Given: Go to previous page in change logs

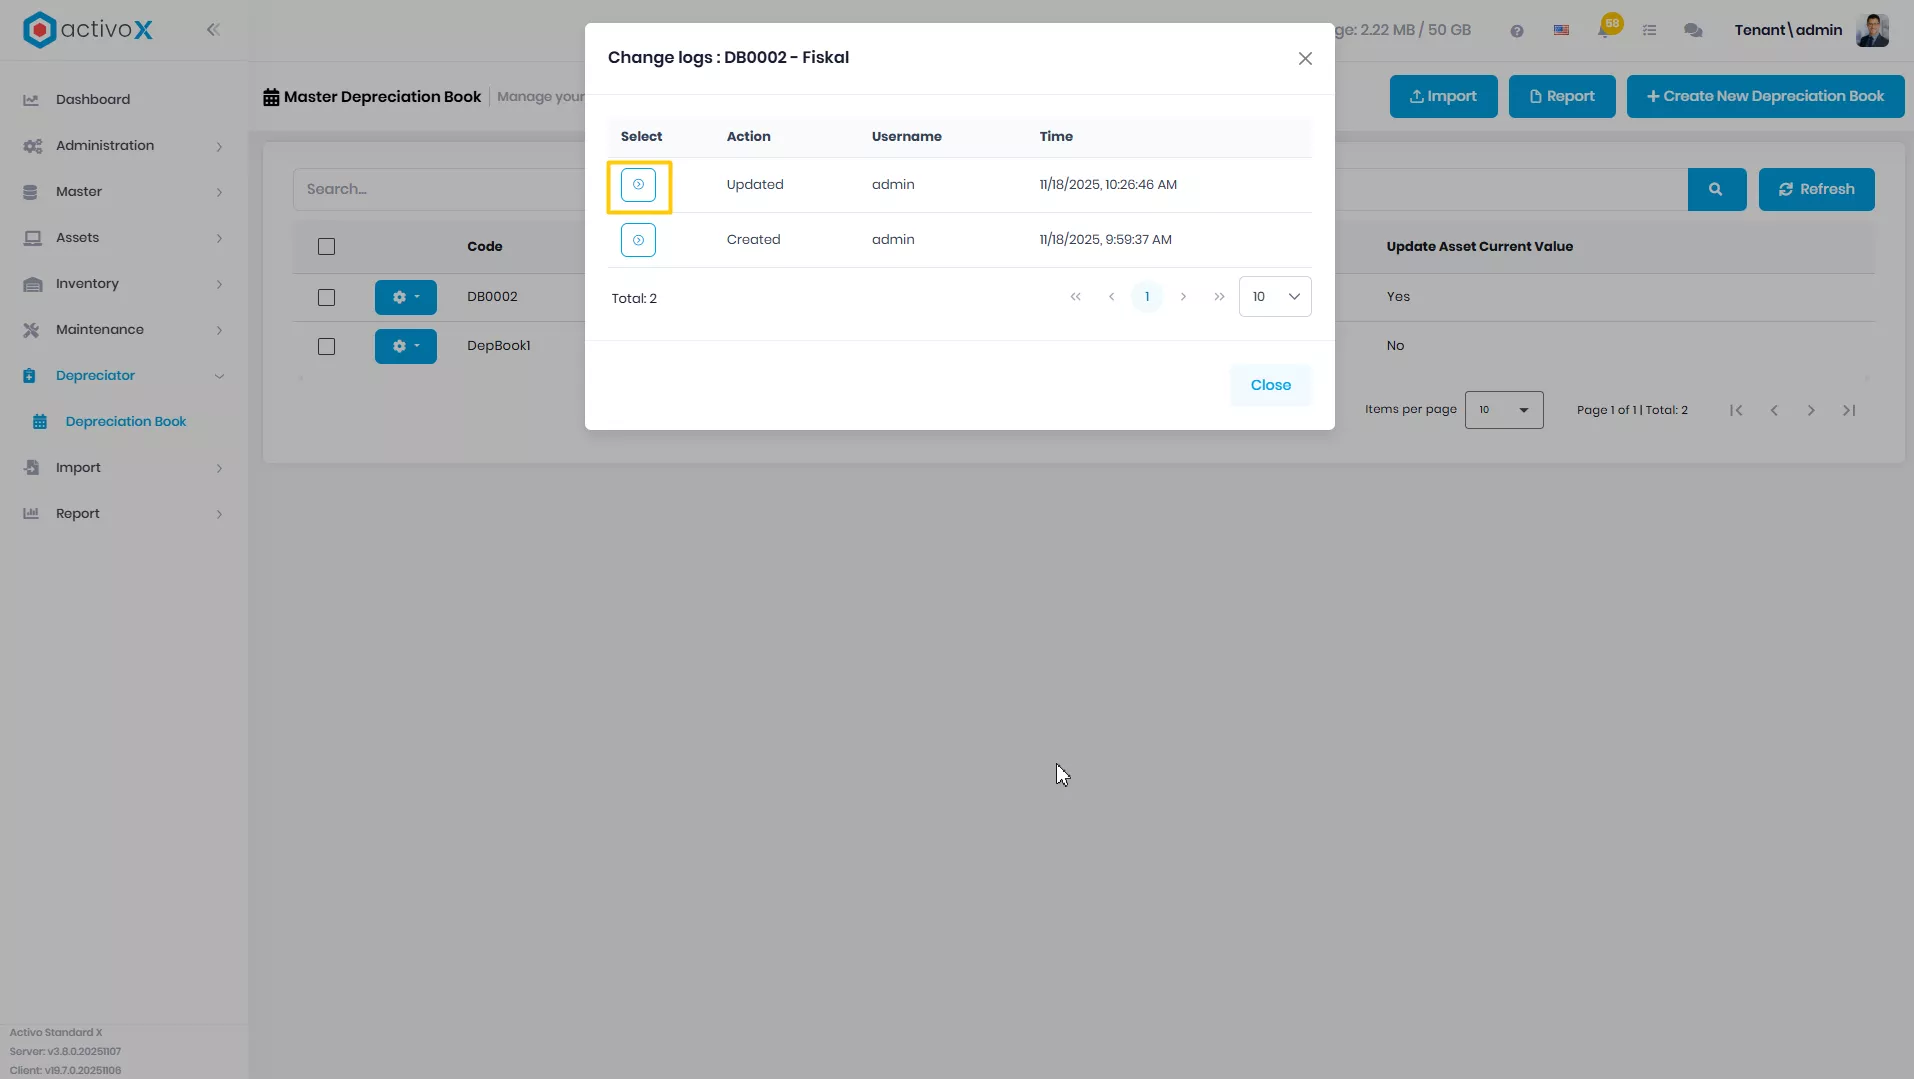Looking at the screenshot, I should click(1111, 297).
